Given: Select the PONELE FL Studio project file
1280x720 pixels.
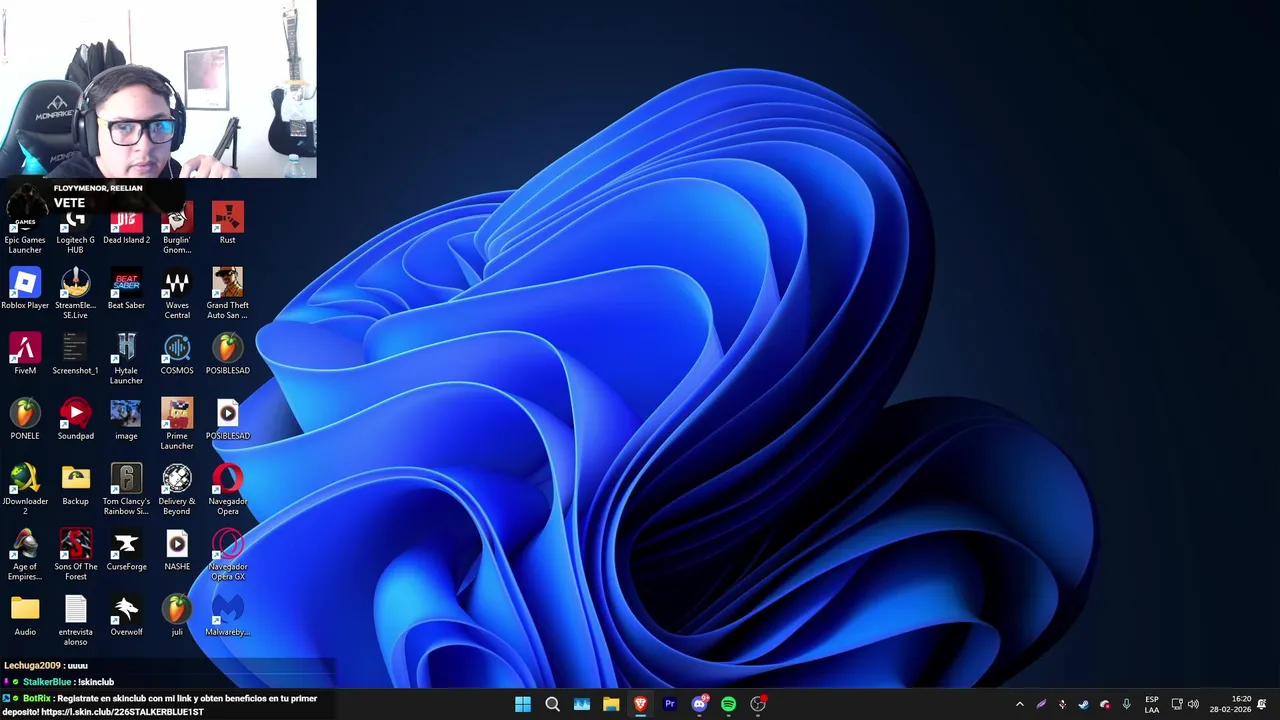Looking at the screenshot, I should coord(25,418).
